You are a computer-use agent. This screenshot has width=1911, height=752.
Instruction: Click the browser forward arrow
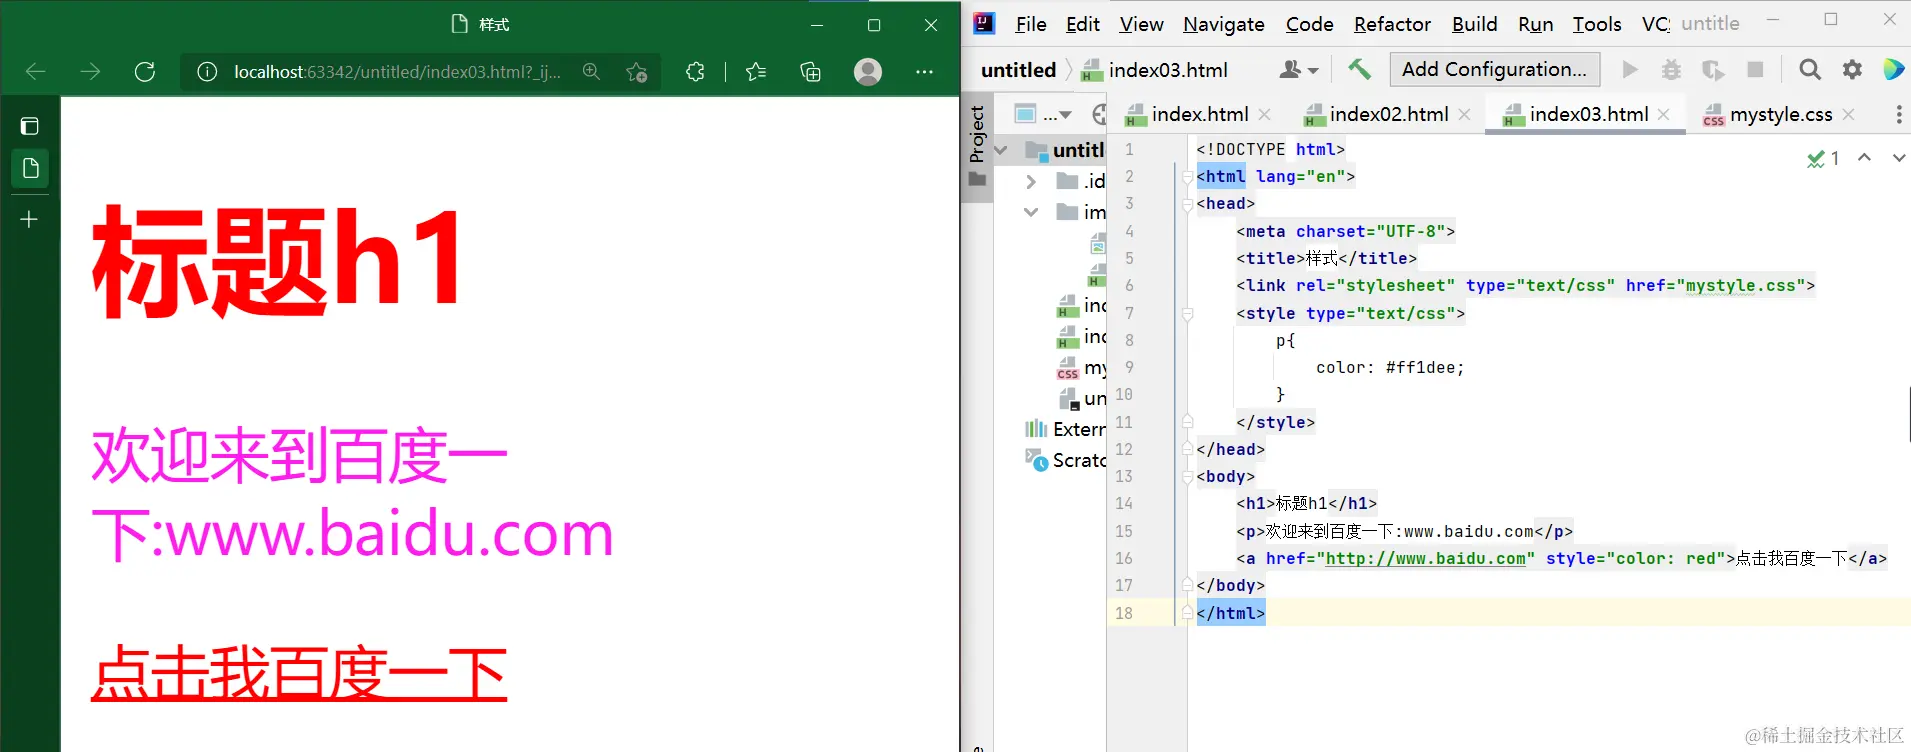90,72
